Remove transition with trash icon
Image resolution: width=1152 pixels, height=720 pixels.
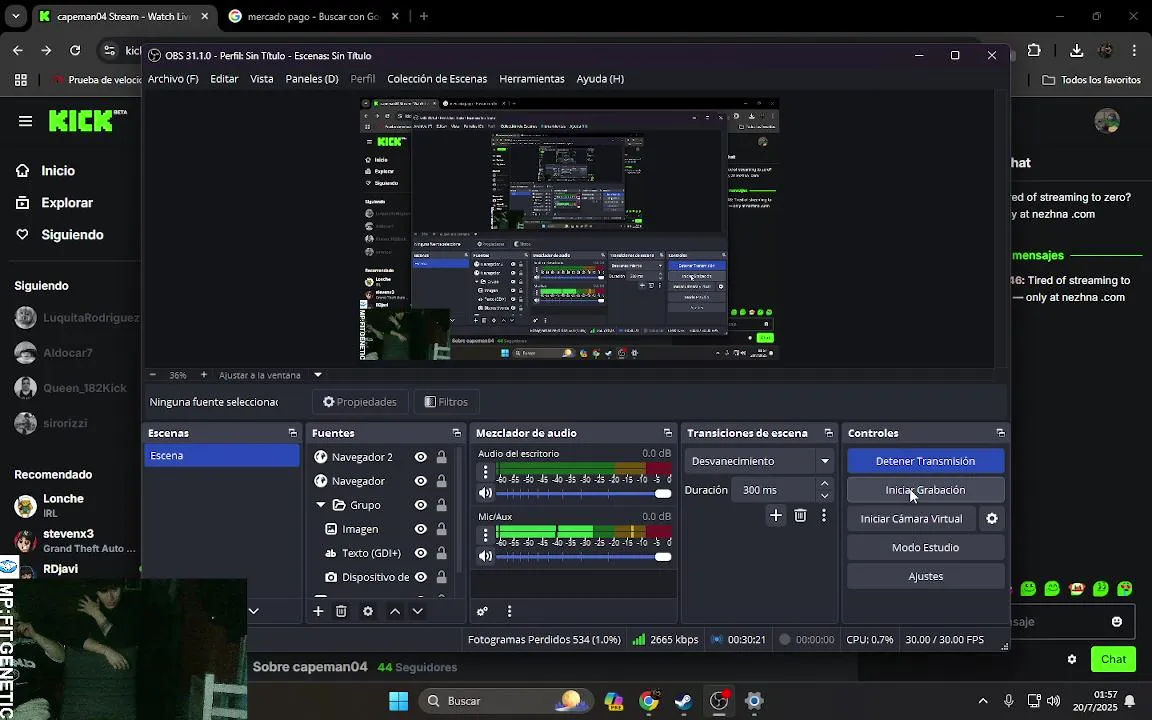800,516
